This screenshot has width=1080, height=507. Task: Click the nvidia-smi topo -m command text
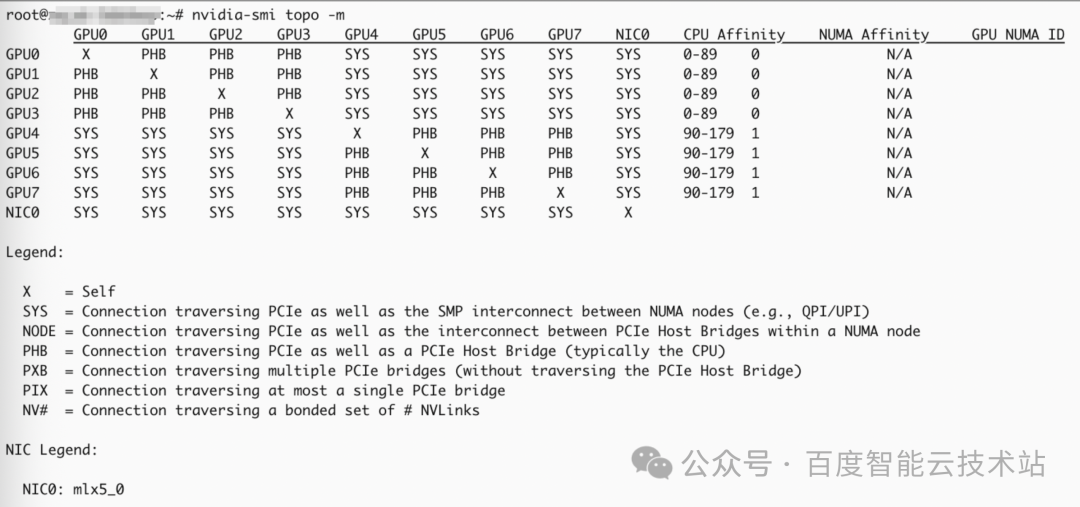269,14
